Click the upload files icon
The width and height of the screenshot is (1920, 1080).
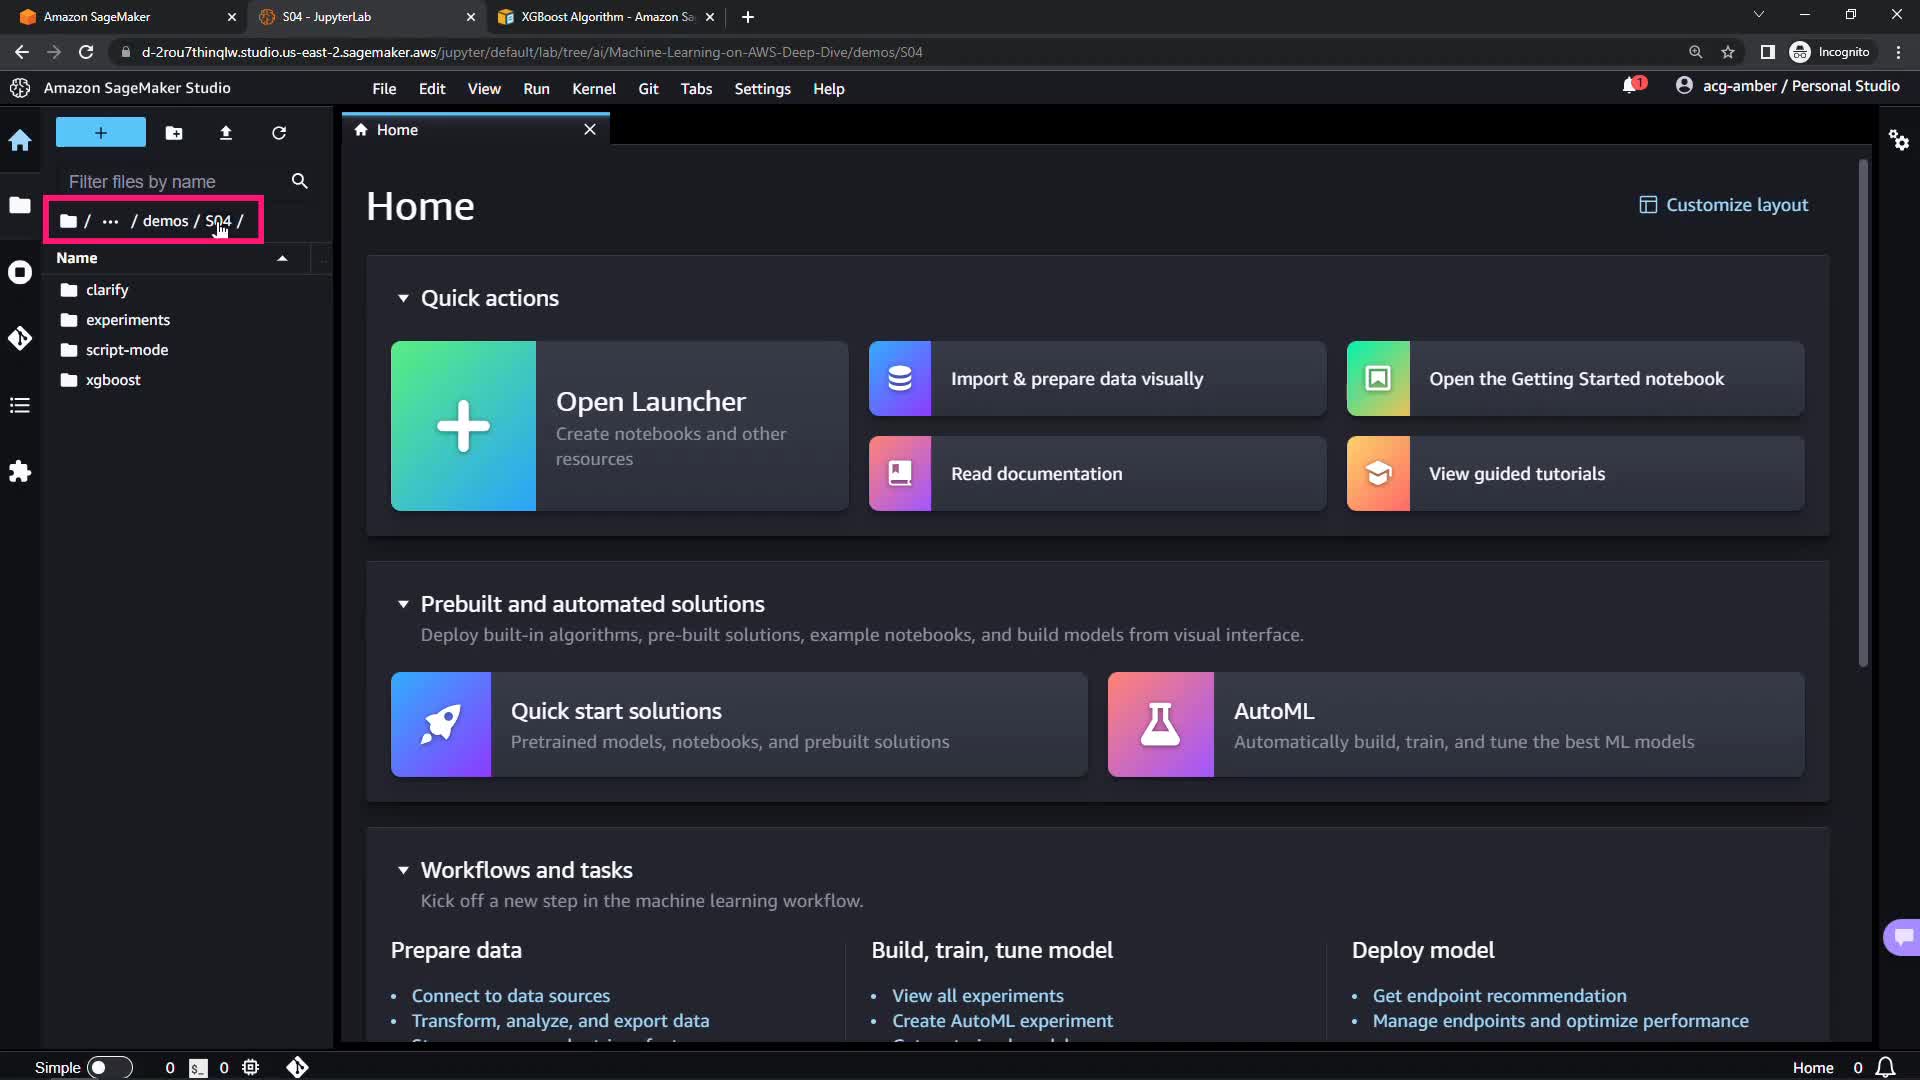click(x=226, y=133)
